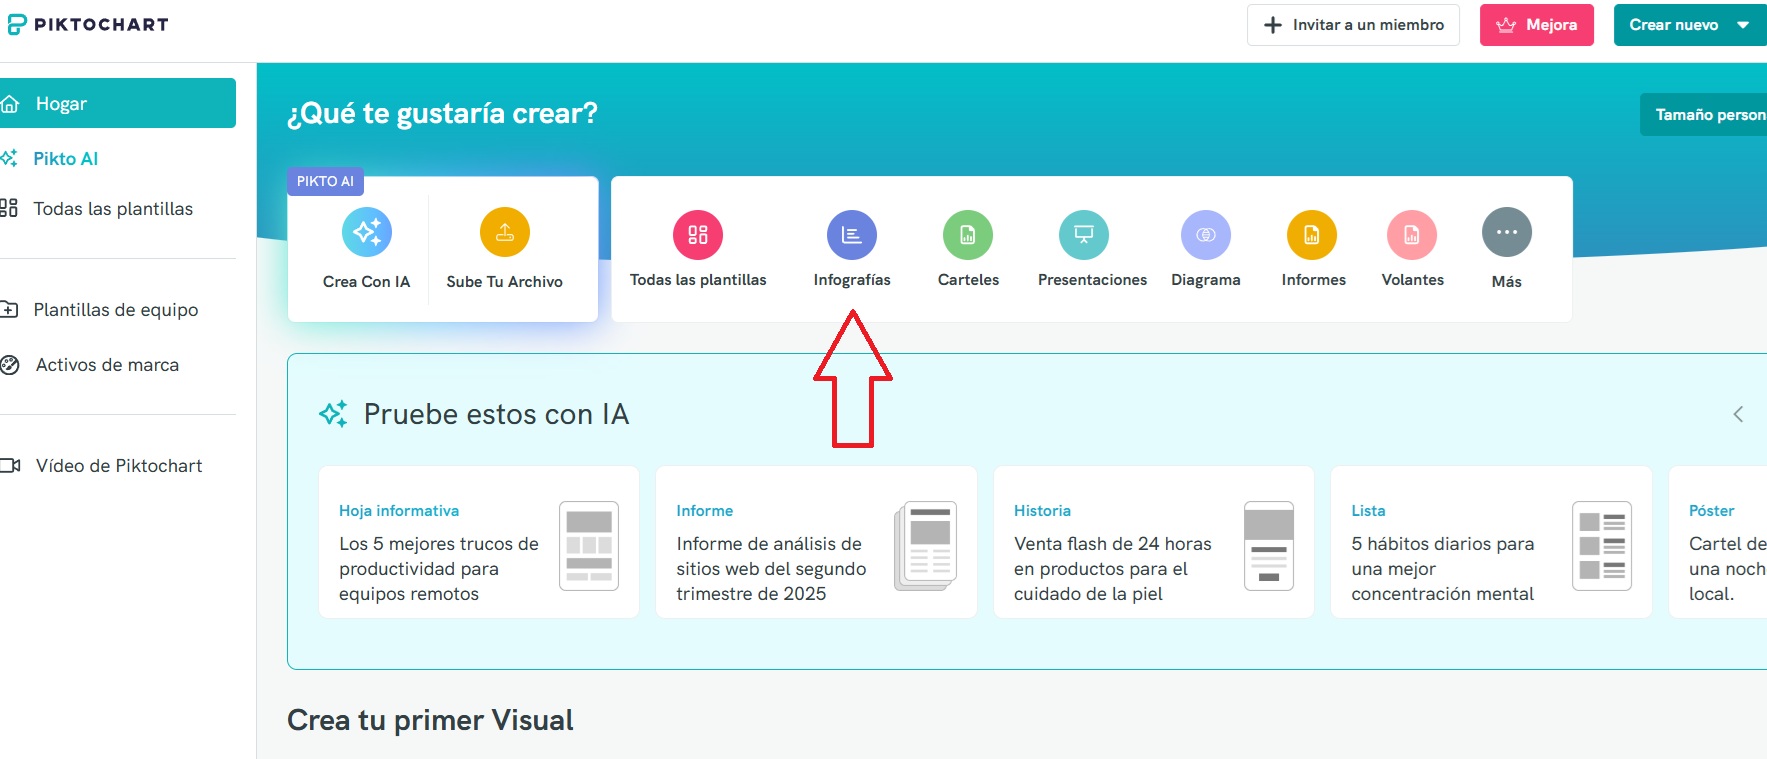This screenshot has height=759, width=1767.
Task: Click the Mejora upgrade button
Action: click(x=1537, y=25)
